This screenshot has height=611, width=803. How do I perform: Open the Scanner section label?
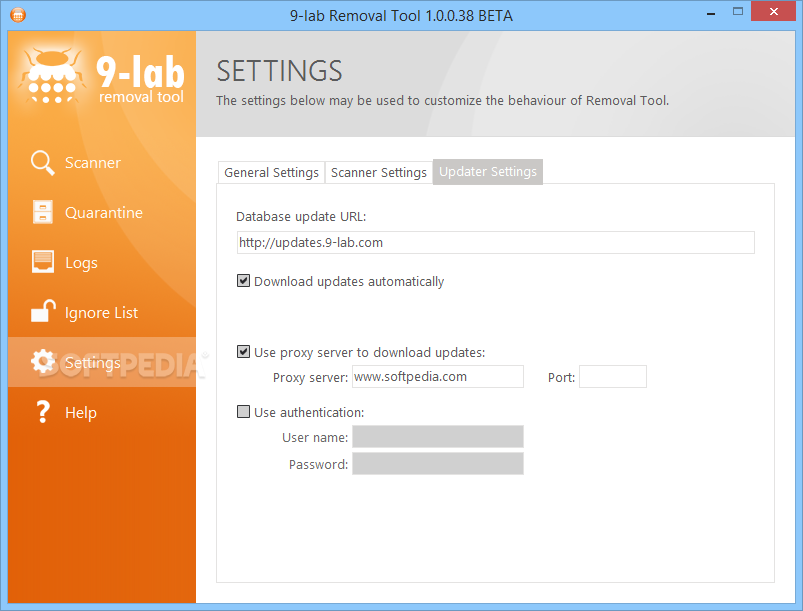tap(93, 163)
